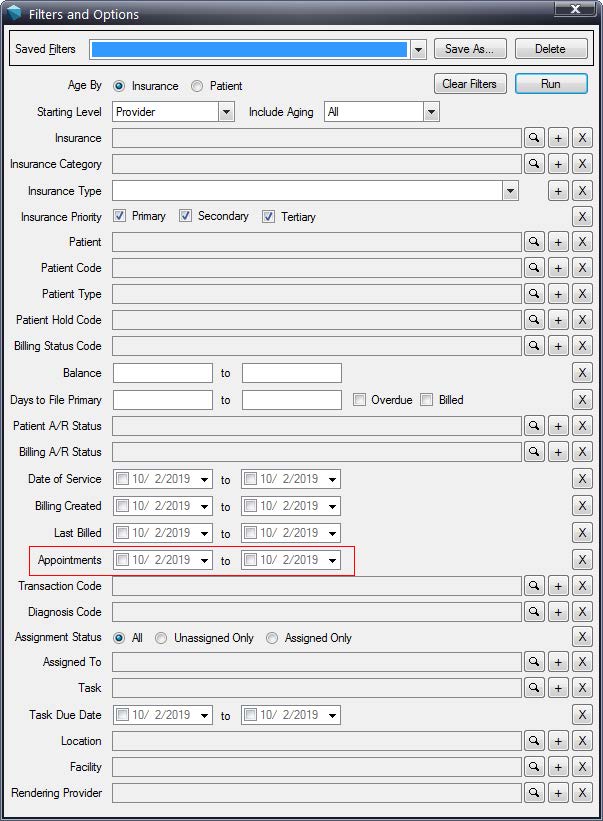The height and width of the screenshot is (821, 603).
Task: Add a Facility using plus button
Action: coord(558,767)
